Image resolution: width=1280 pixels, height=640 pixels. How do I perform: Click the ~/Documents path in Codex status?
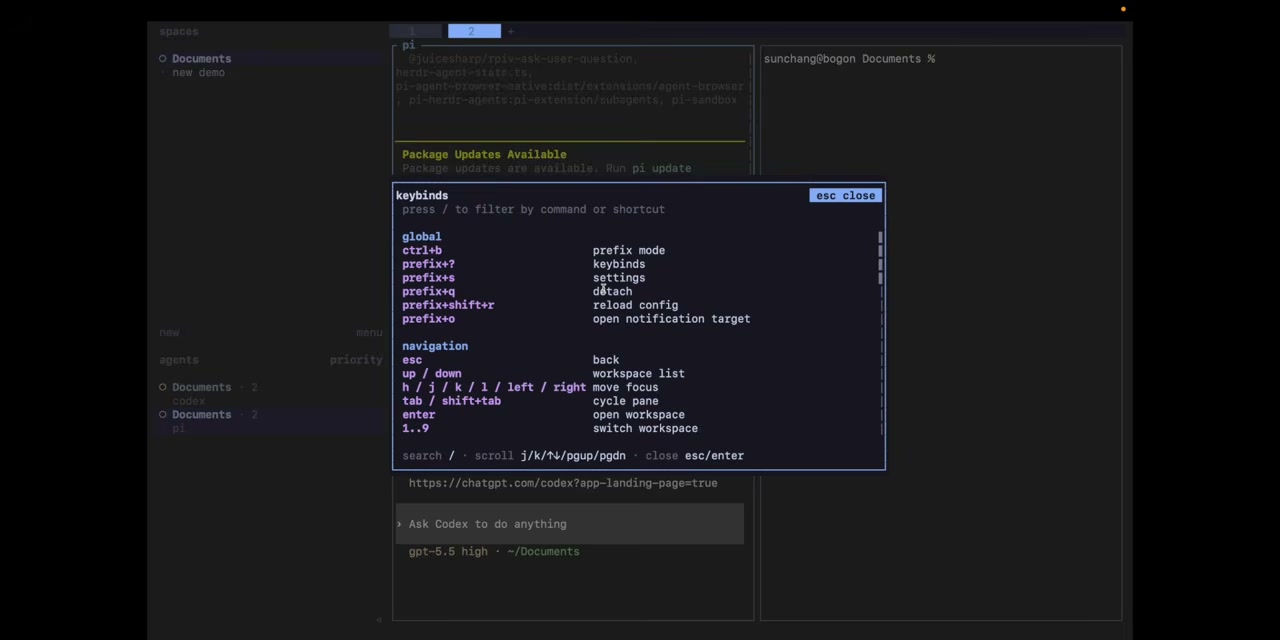click(x=543, y=551)
